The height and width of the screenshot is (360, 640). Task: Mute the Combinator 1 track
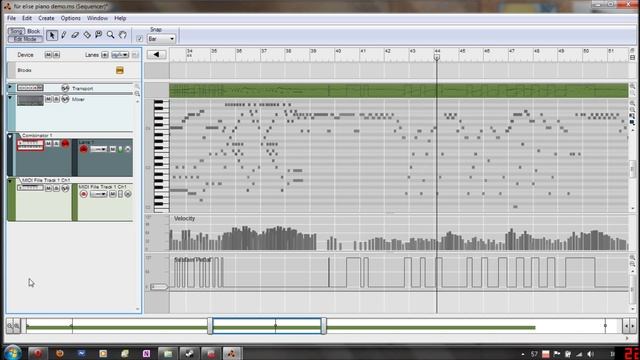tap(48, 144)
